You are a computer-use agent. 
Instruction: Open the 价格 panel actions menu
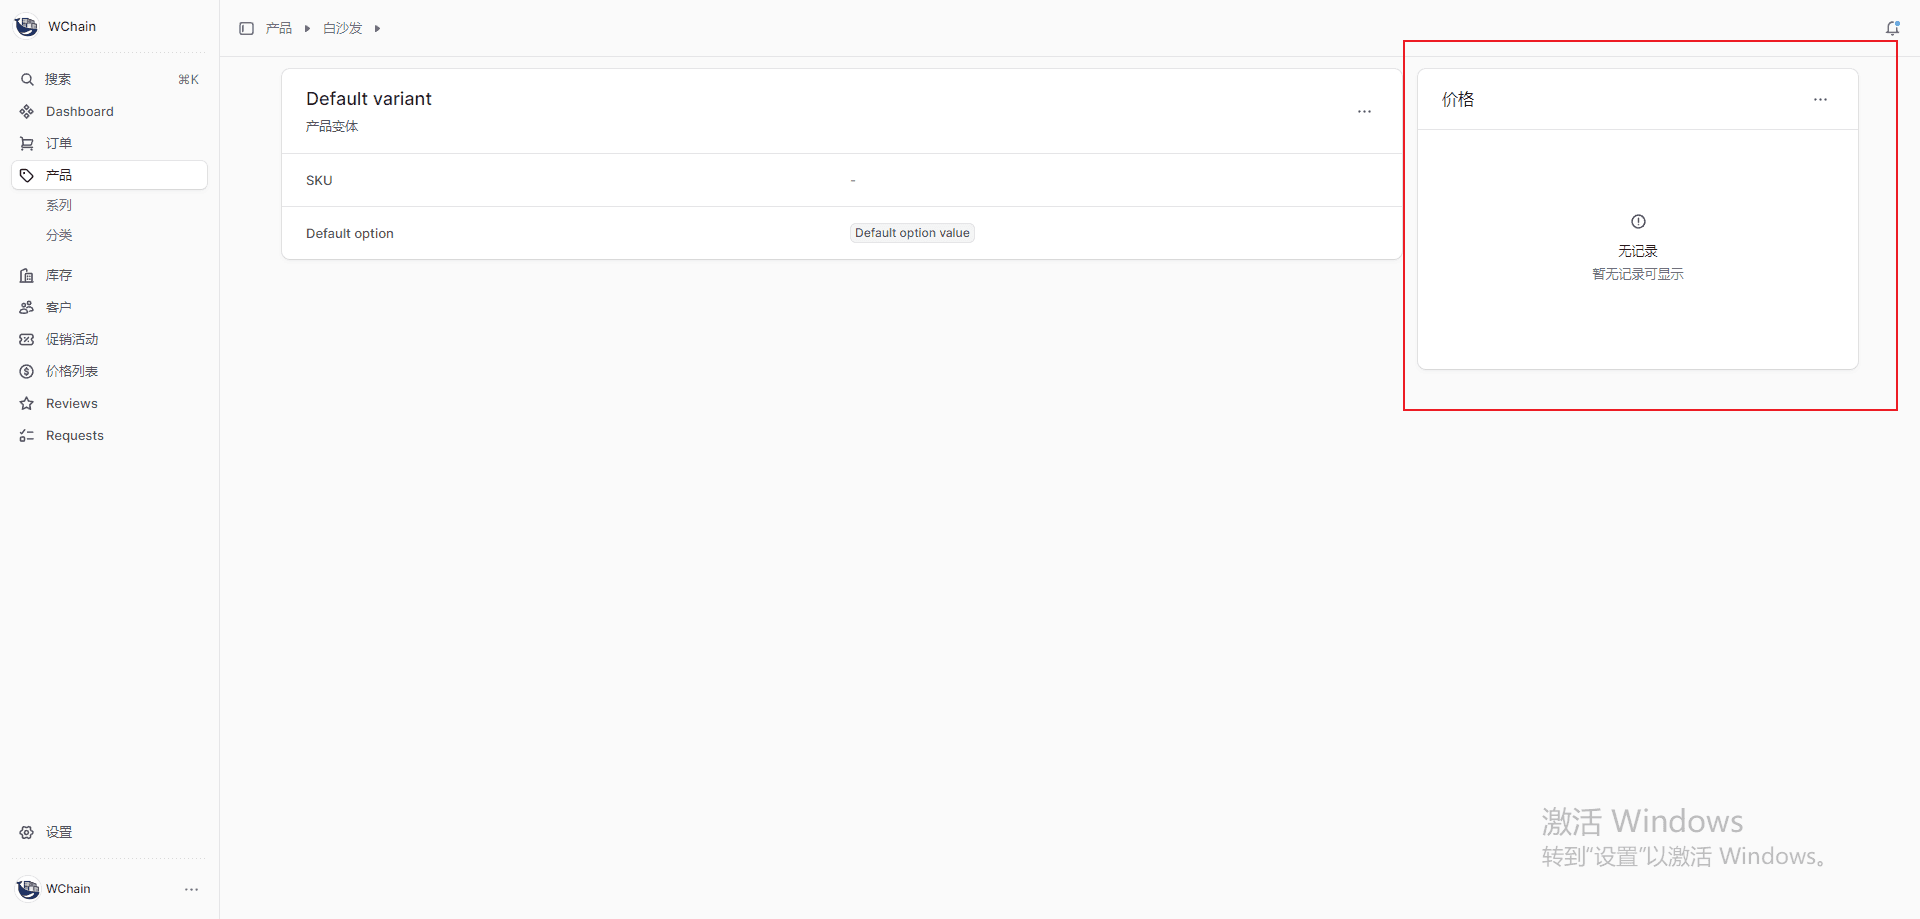point(1820,99)
